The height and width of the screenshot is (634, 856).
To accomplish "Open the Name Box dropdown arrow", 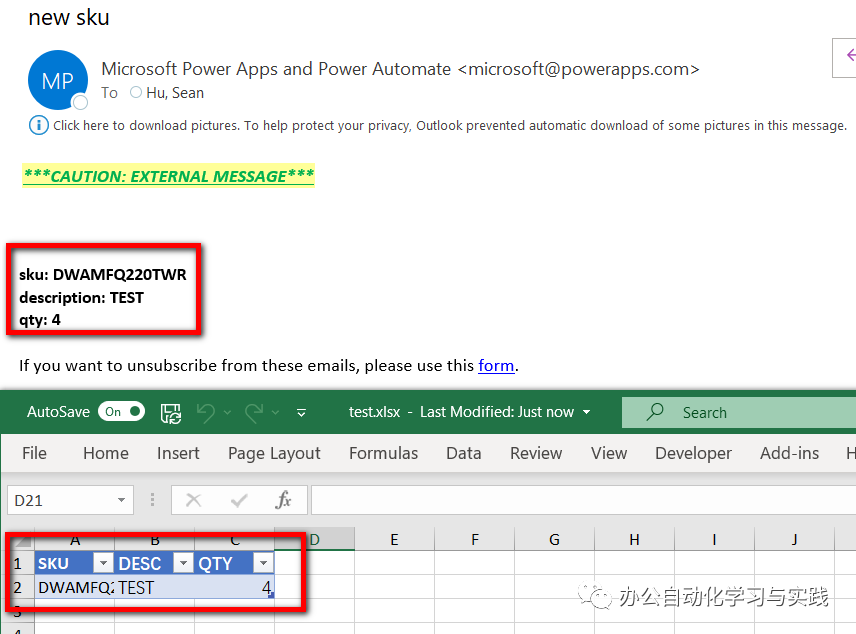I will point(121,500).
